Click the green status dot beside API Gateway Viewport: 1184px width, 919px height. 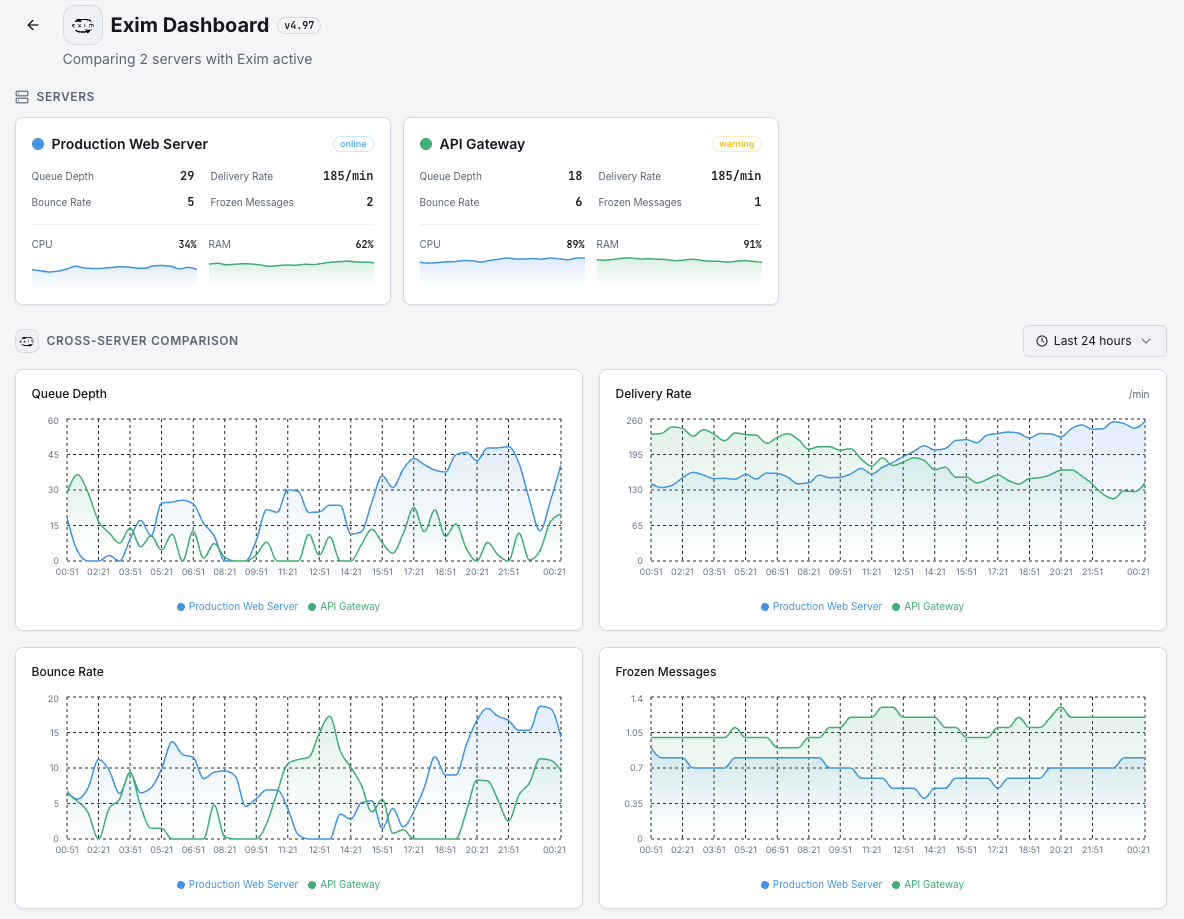pos(425,144)
